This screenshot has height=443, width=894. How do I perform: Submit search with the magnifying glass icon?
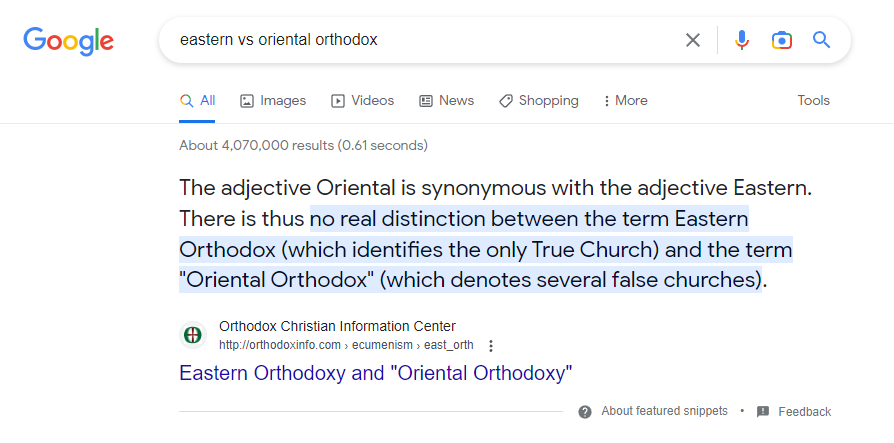[821, 40]
